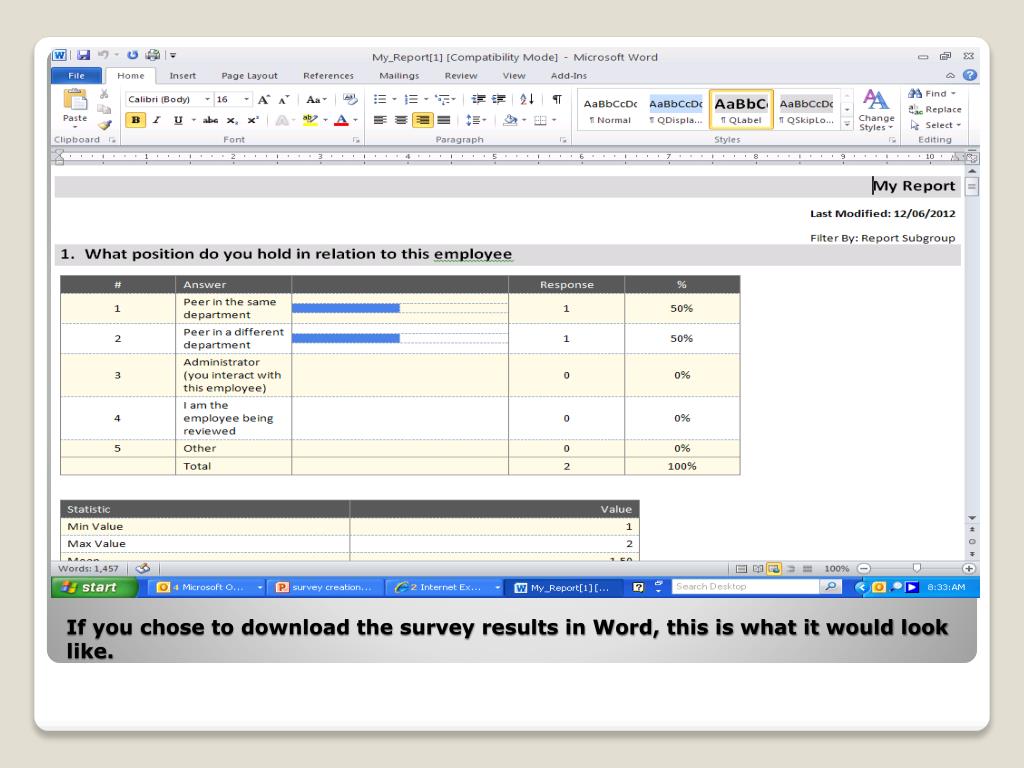Shrink the font size

pos(283,99)
